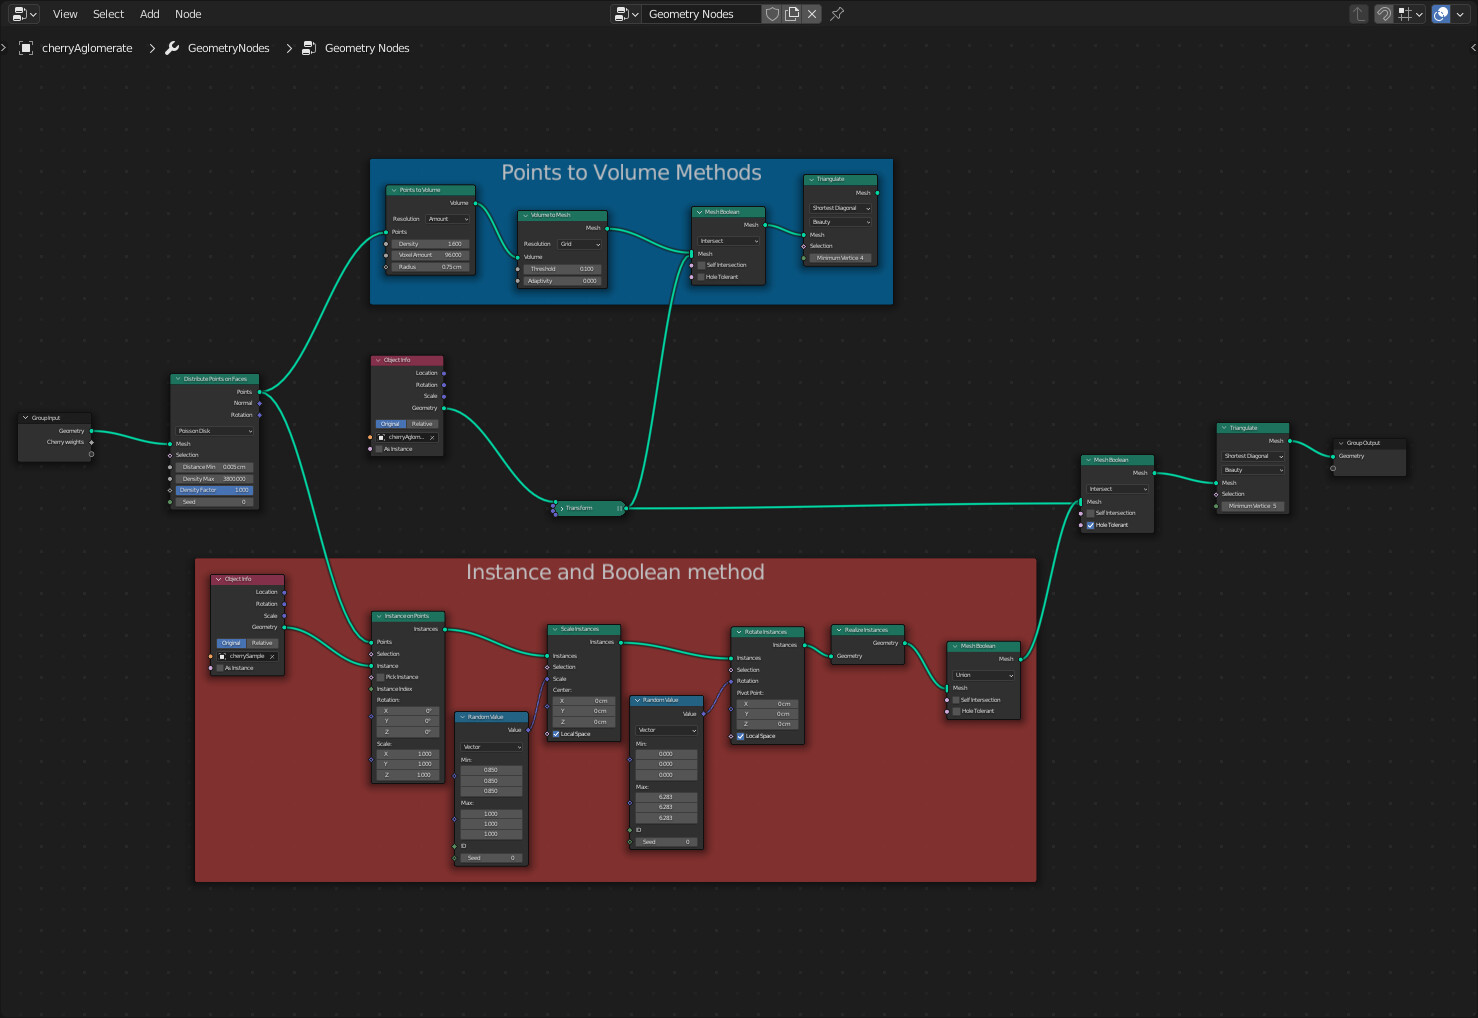Toggle fake user shield for Geometry Nodes
The image size is (1478, 1018).
772,14
